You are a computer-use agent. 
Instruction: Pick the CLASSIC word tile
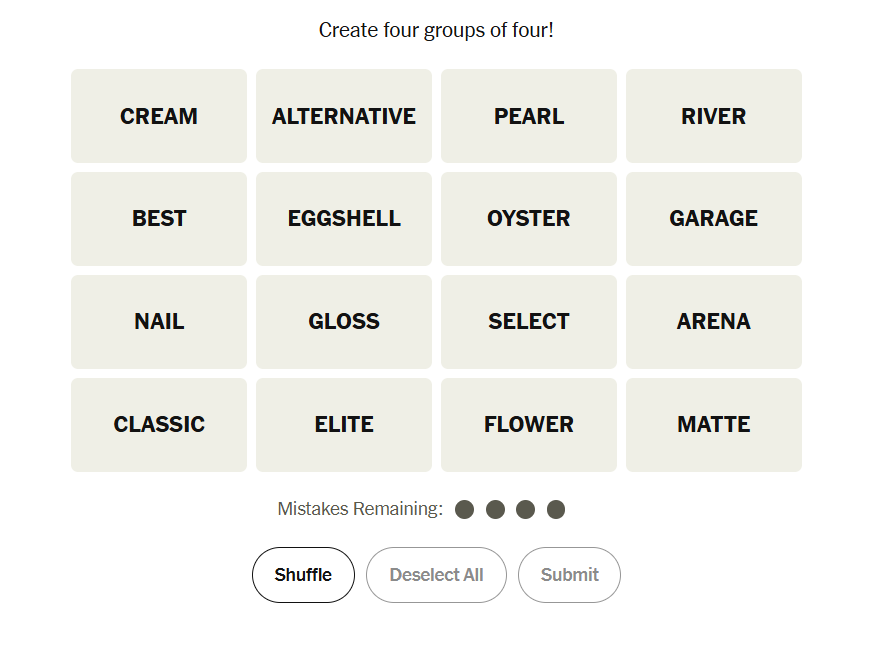pyautogui.click(x=159, y=425)
